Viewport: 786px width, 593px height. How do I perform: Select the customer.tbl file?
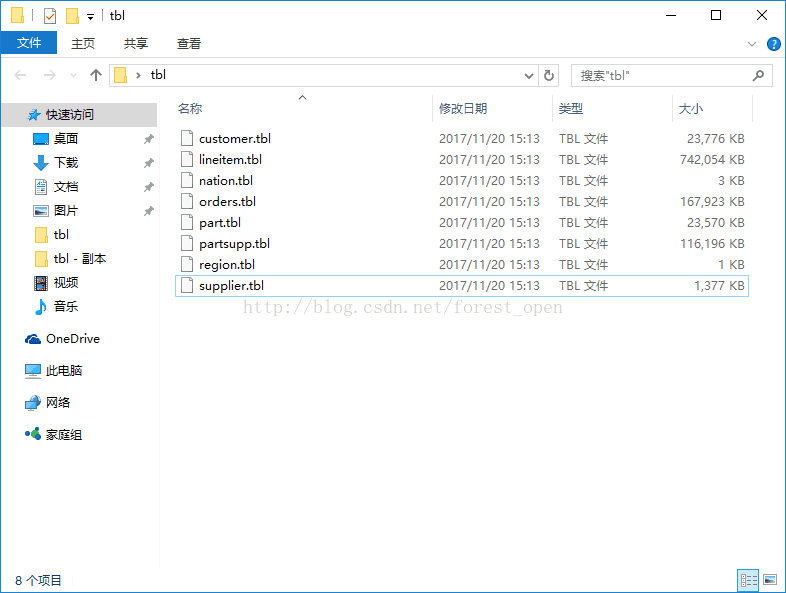coord(462,138)
